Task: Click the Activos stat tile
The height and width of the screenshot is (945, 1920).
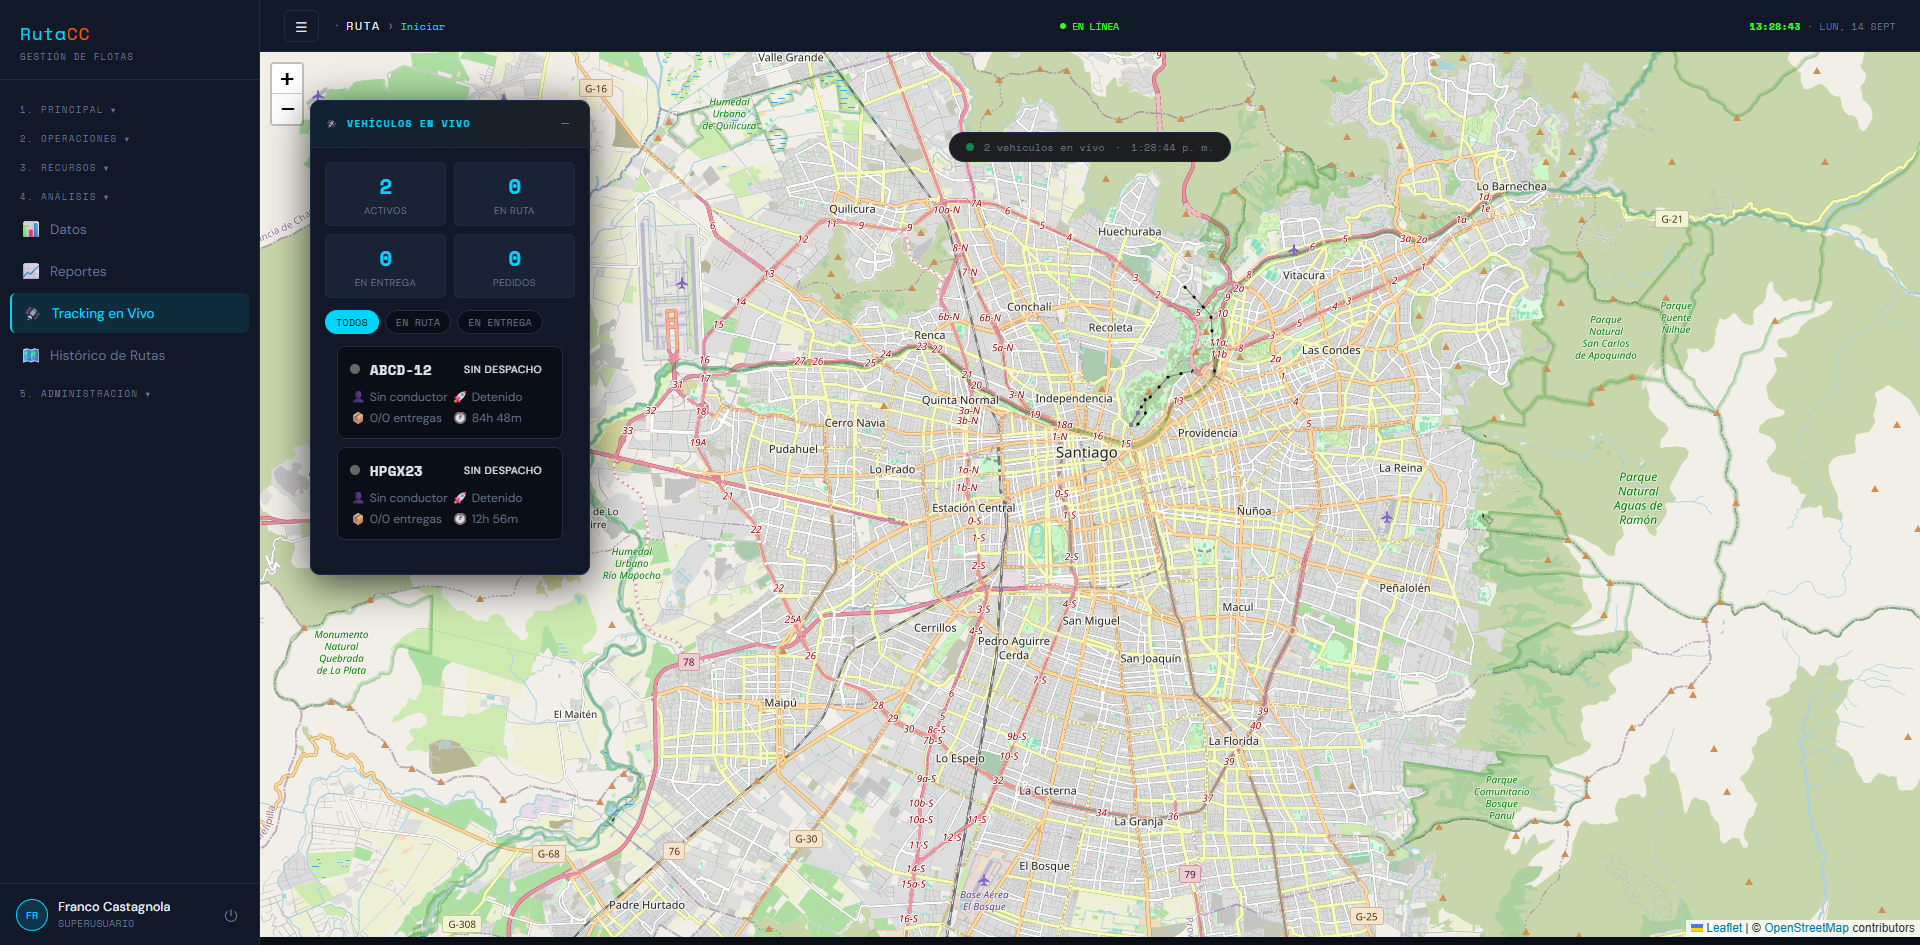Action: [386, 194]
